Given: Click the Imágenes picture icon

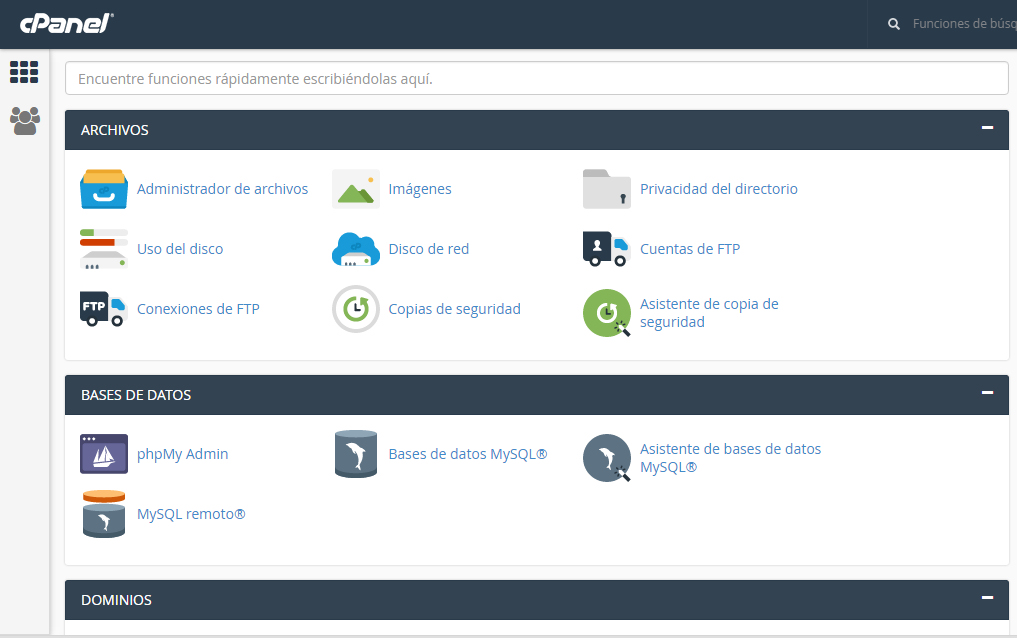Looking at the screenshot, I should [355, 189].
